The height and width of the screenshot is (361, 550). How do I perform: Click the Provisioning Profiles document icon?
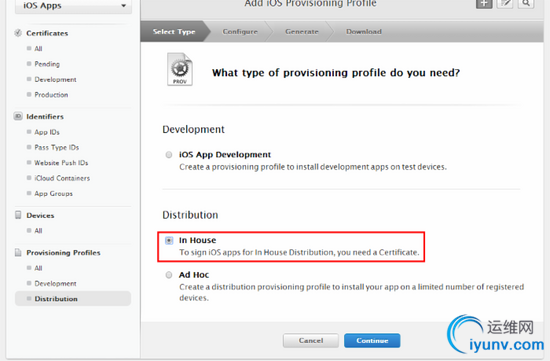(x=18, y=252)
